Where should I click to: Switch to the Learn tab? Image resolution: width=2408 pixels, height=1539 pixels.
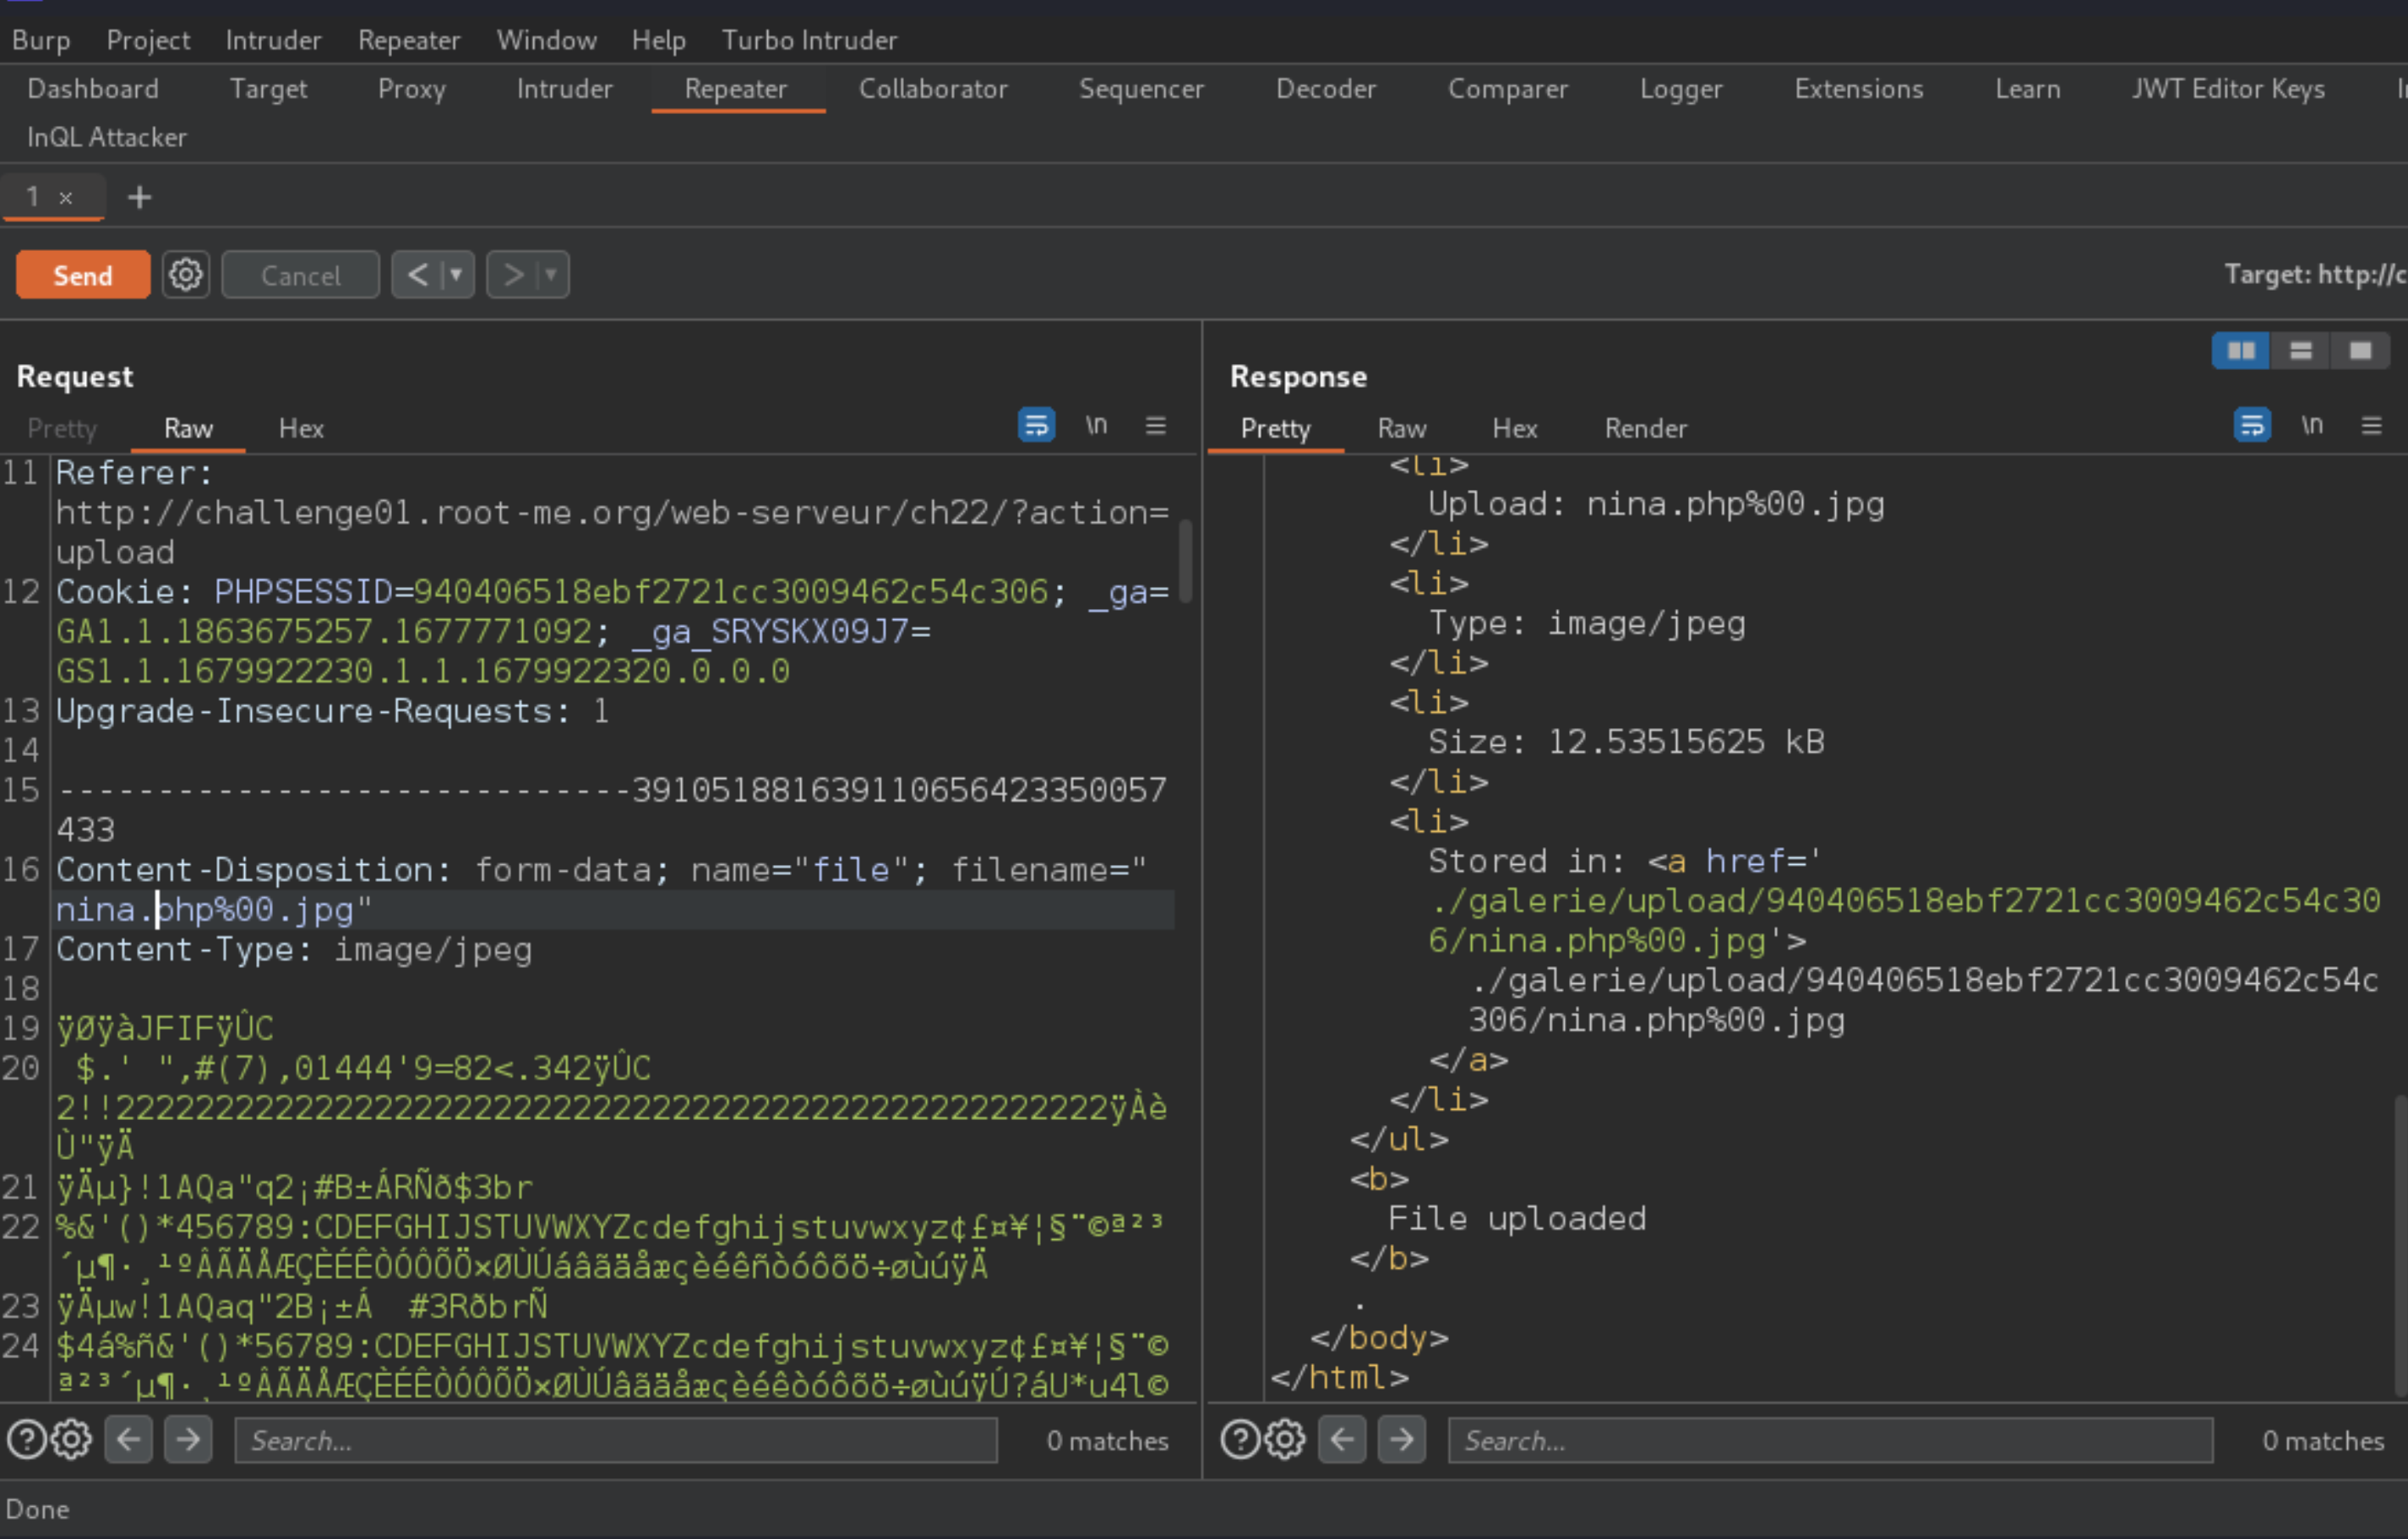tap(2027, 89)
